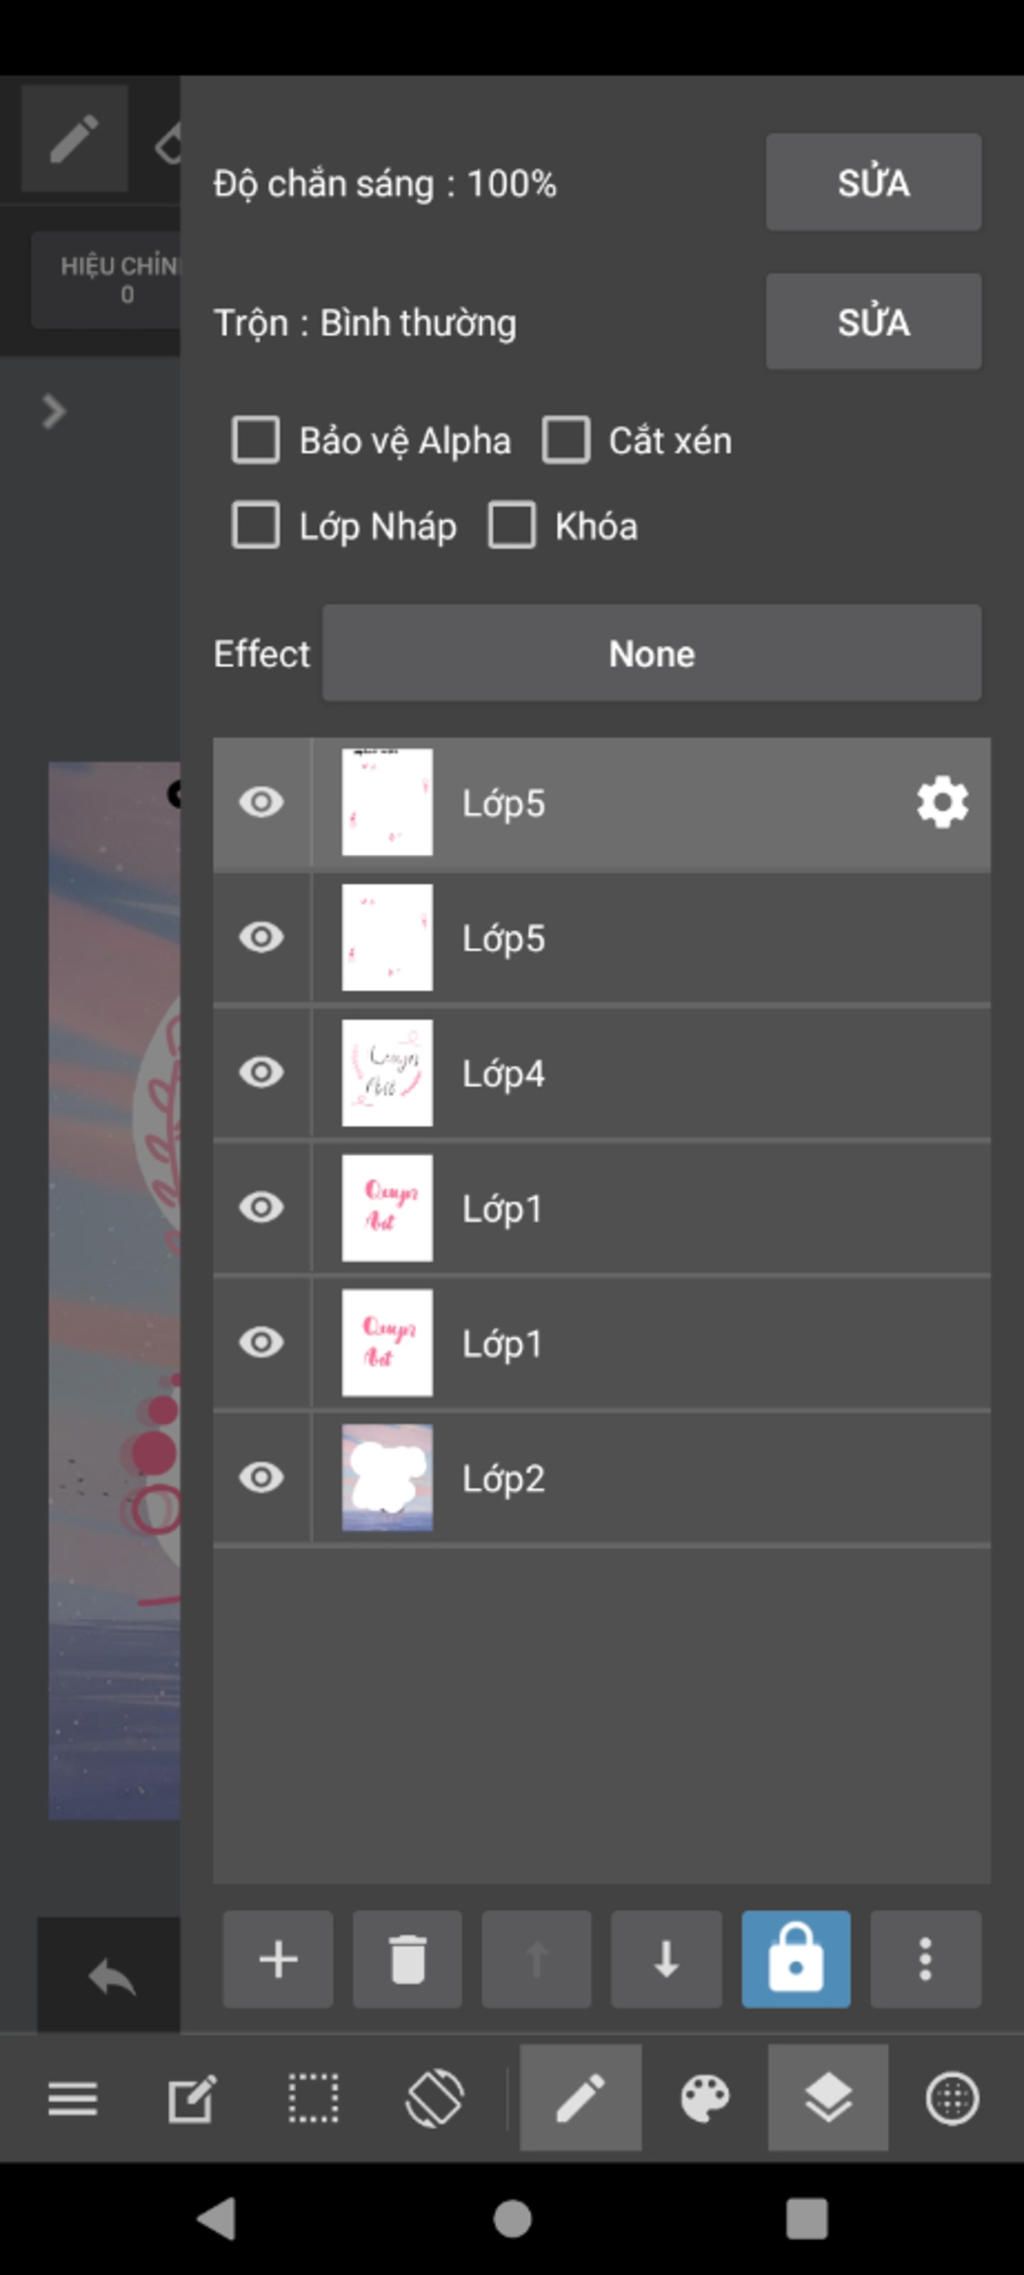This screenshot has width=1024, height=2275.
Task: Tick the Lớp Nháp checkbox
Action: coord(256,526)
